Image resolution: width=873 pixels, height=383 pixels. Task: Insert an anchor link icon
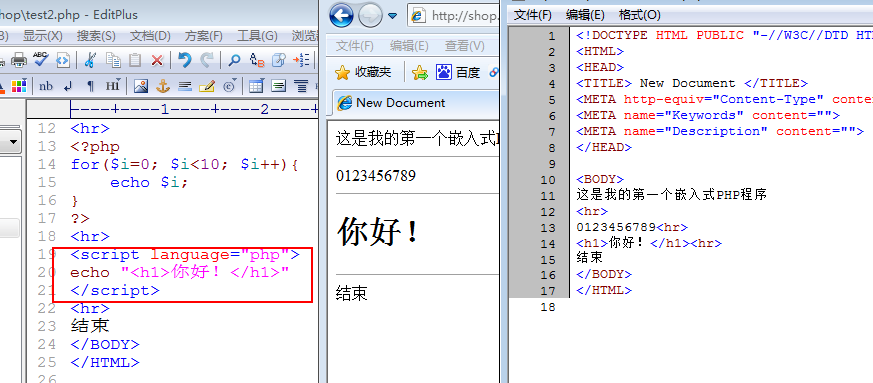pos(163,86)
